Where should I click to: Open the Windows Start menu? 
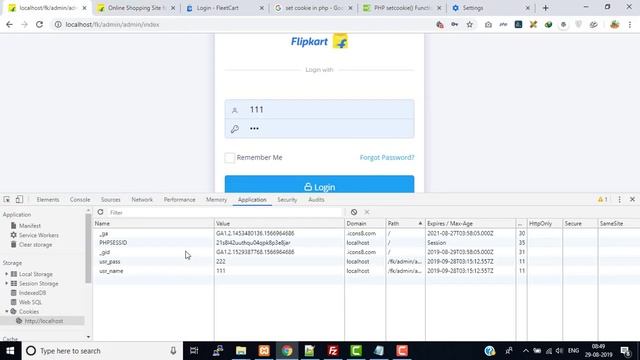point(10,351)
